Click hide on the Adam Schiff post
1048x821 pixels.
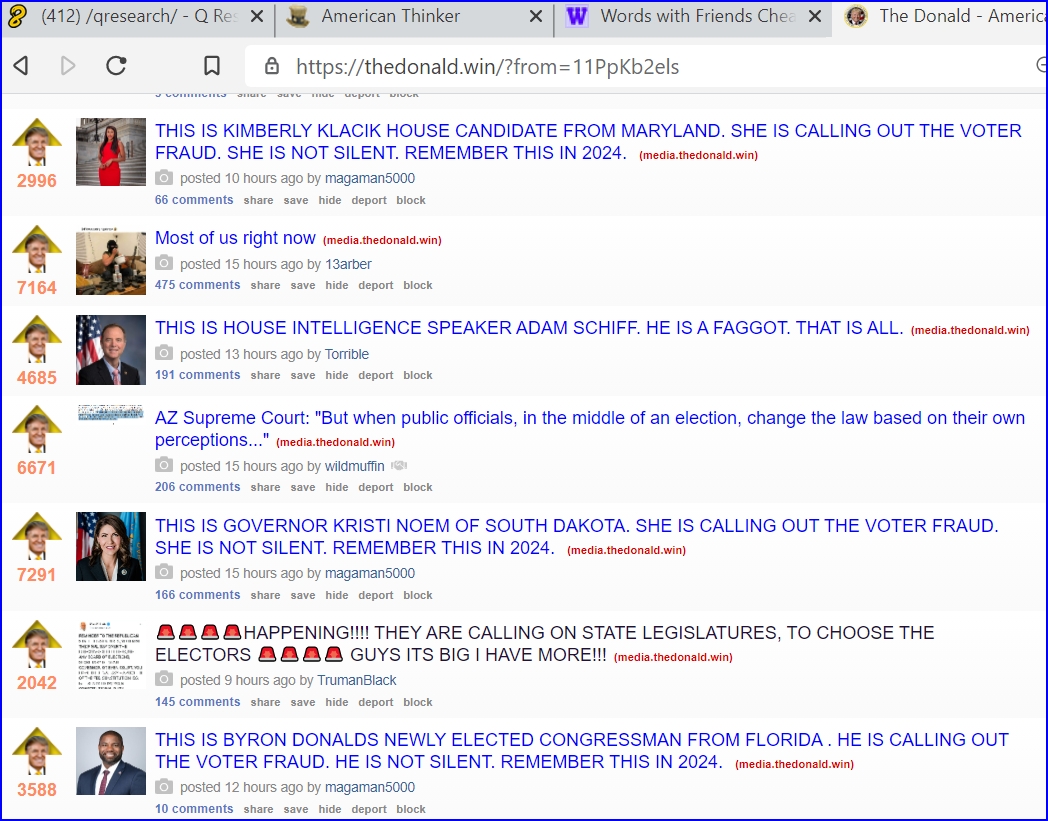coord(337,375)
